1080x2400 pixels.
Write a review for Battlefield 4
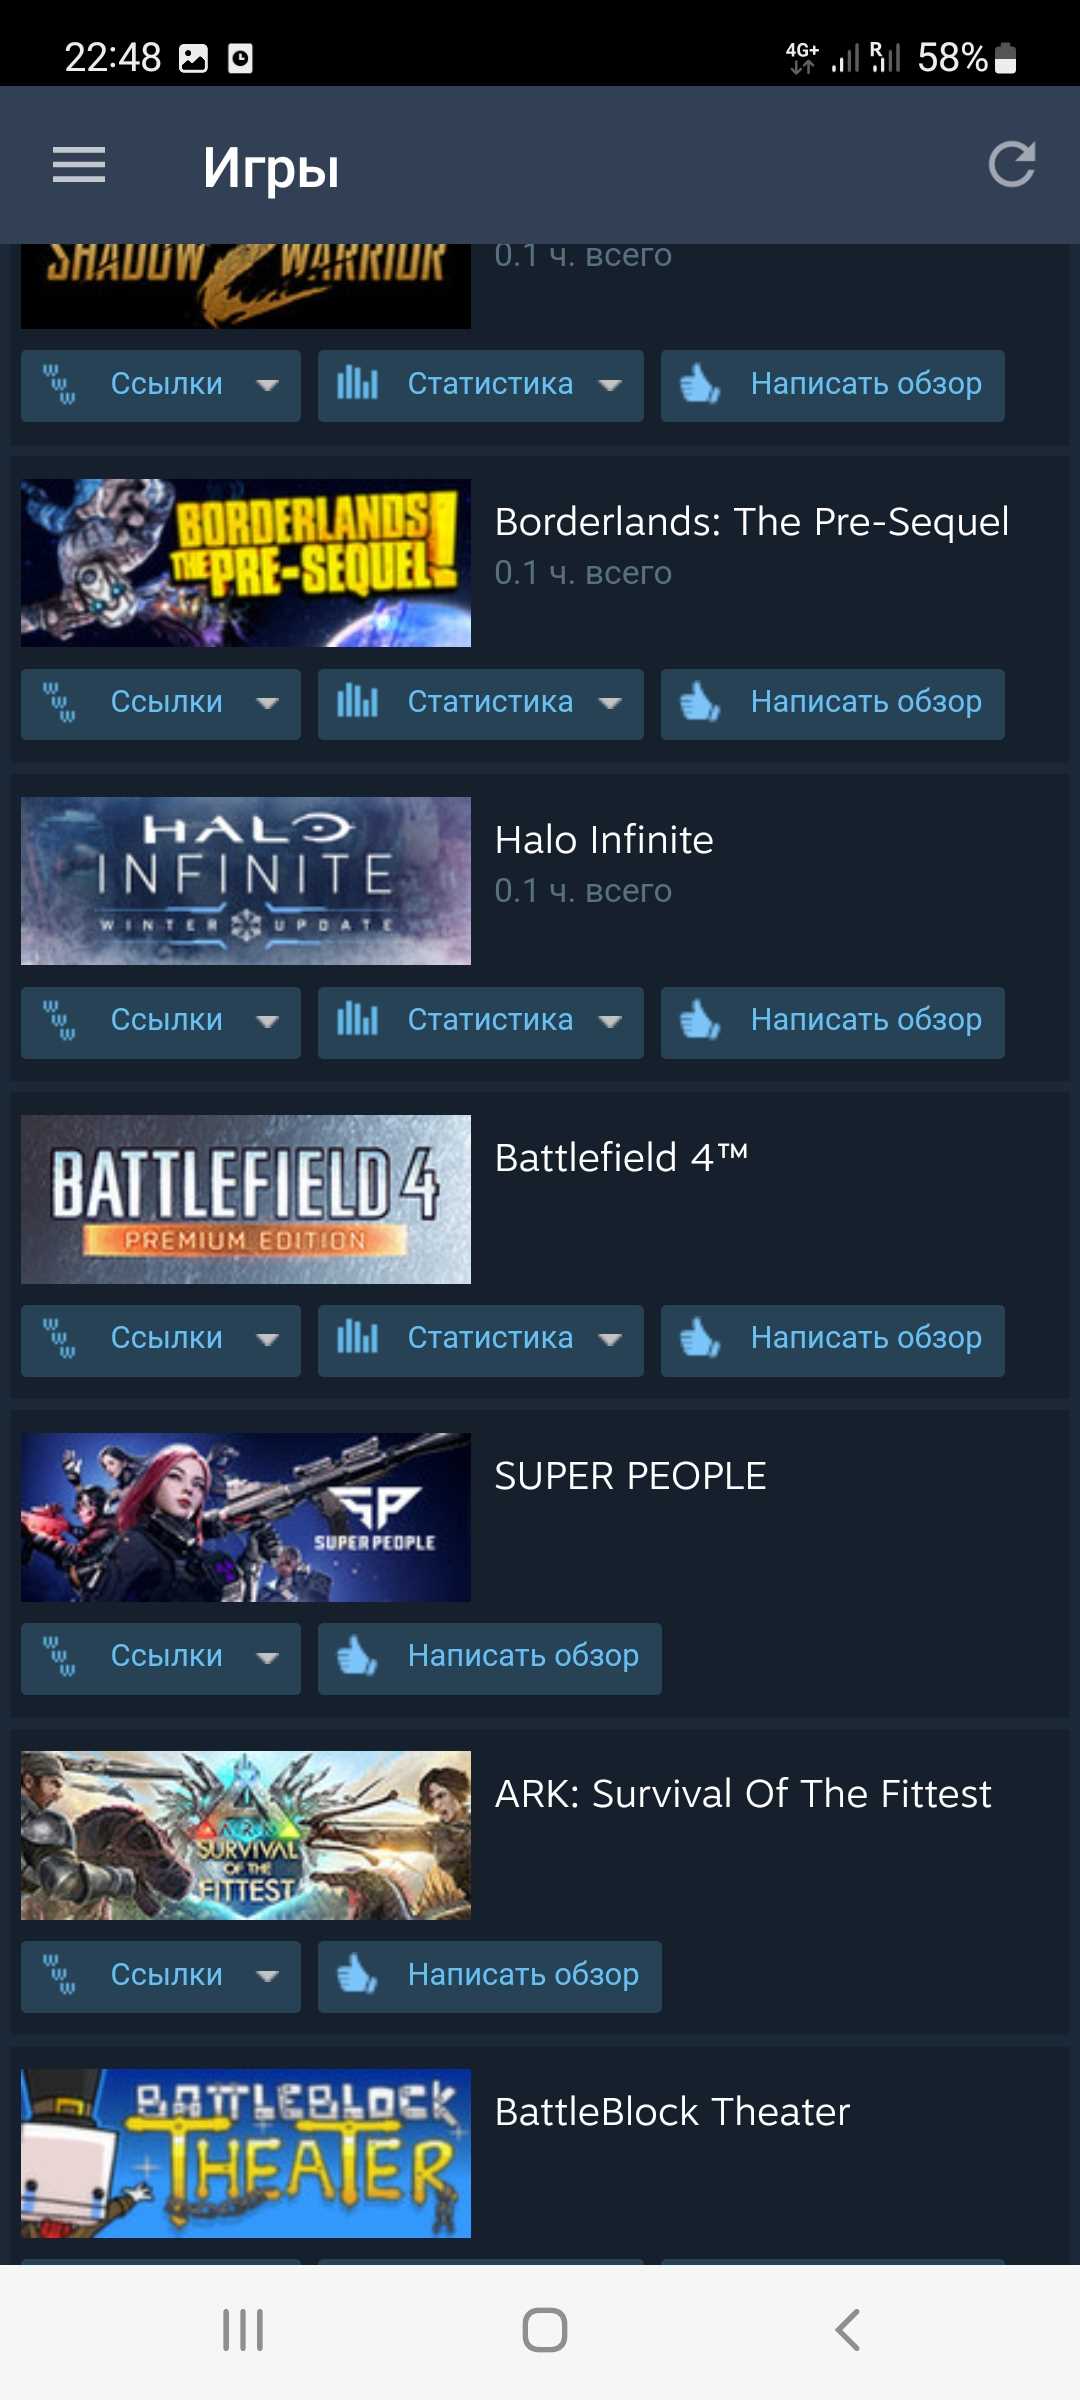click(x=833, y=1340)
